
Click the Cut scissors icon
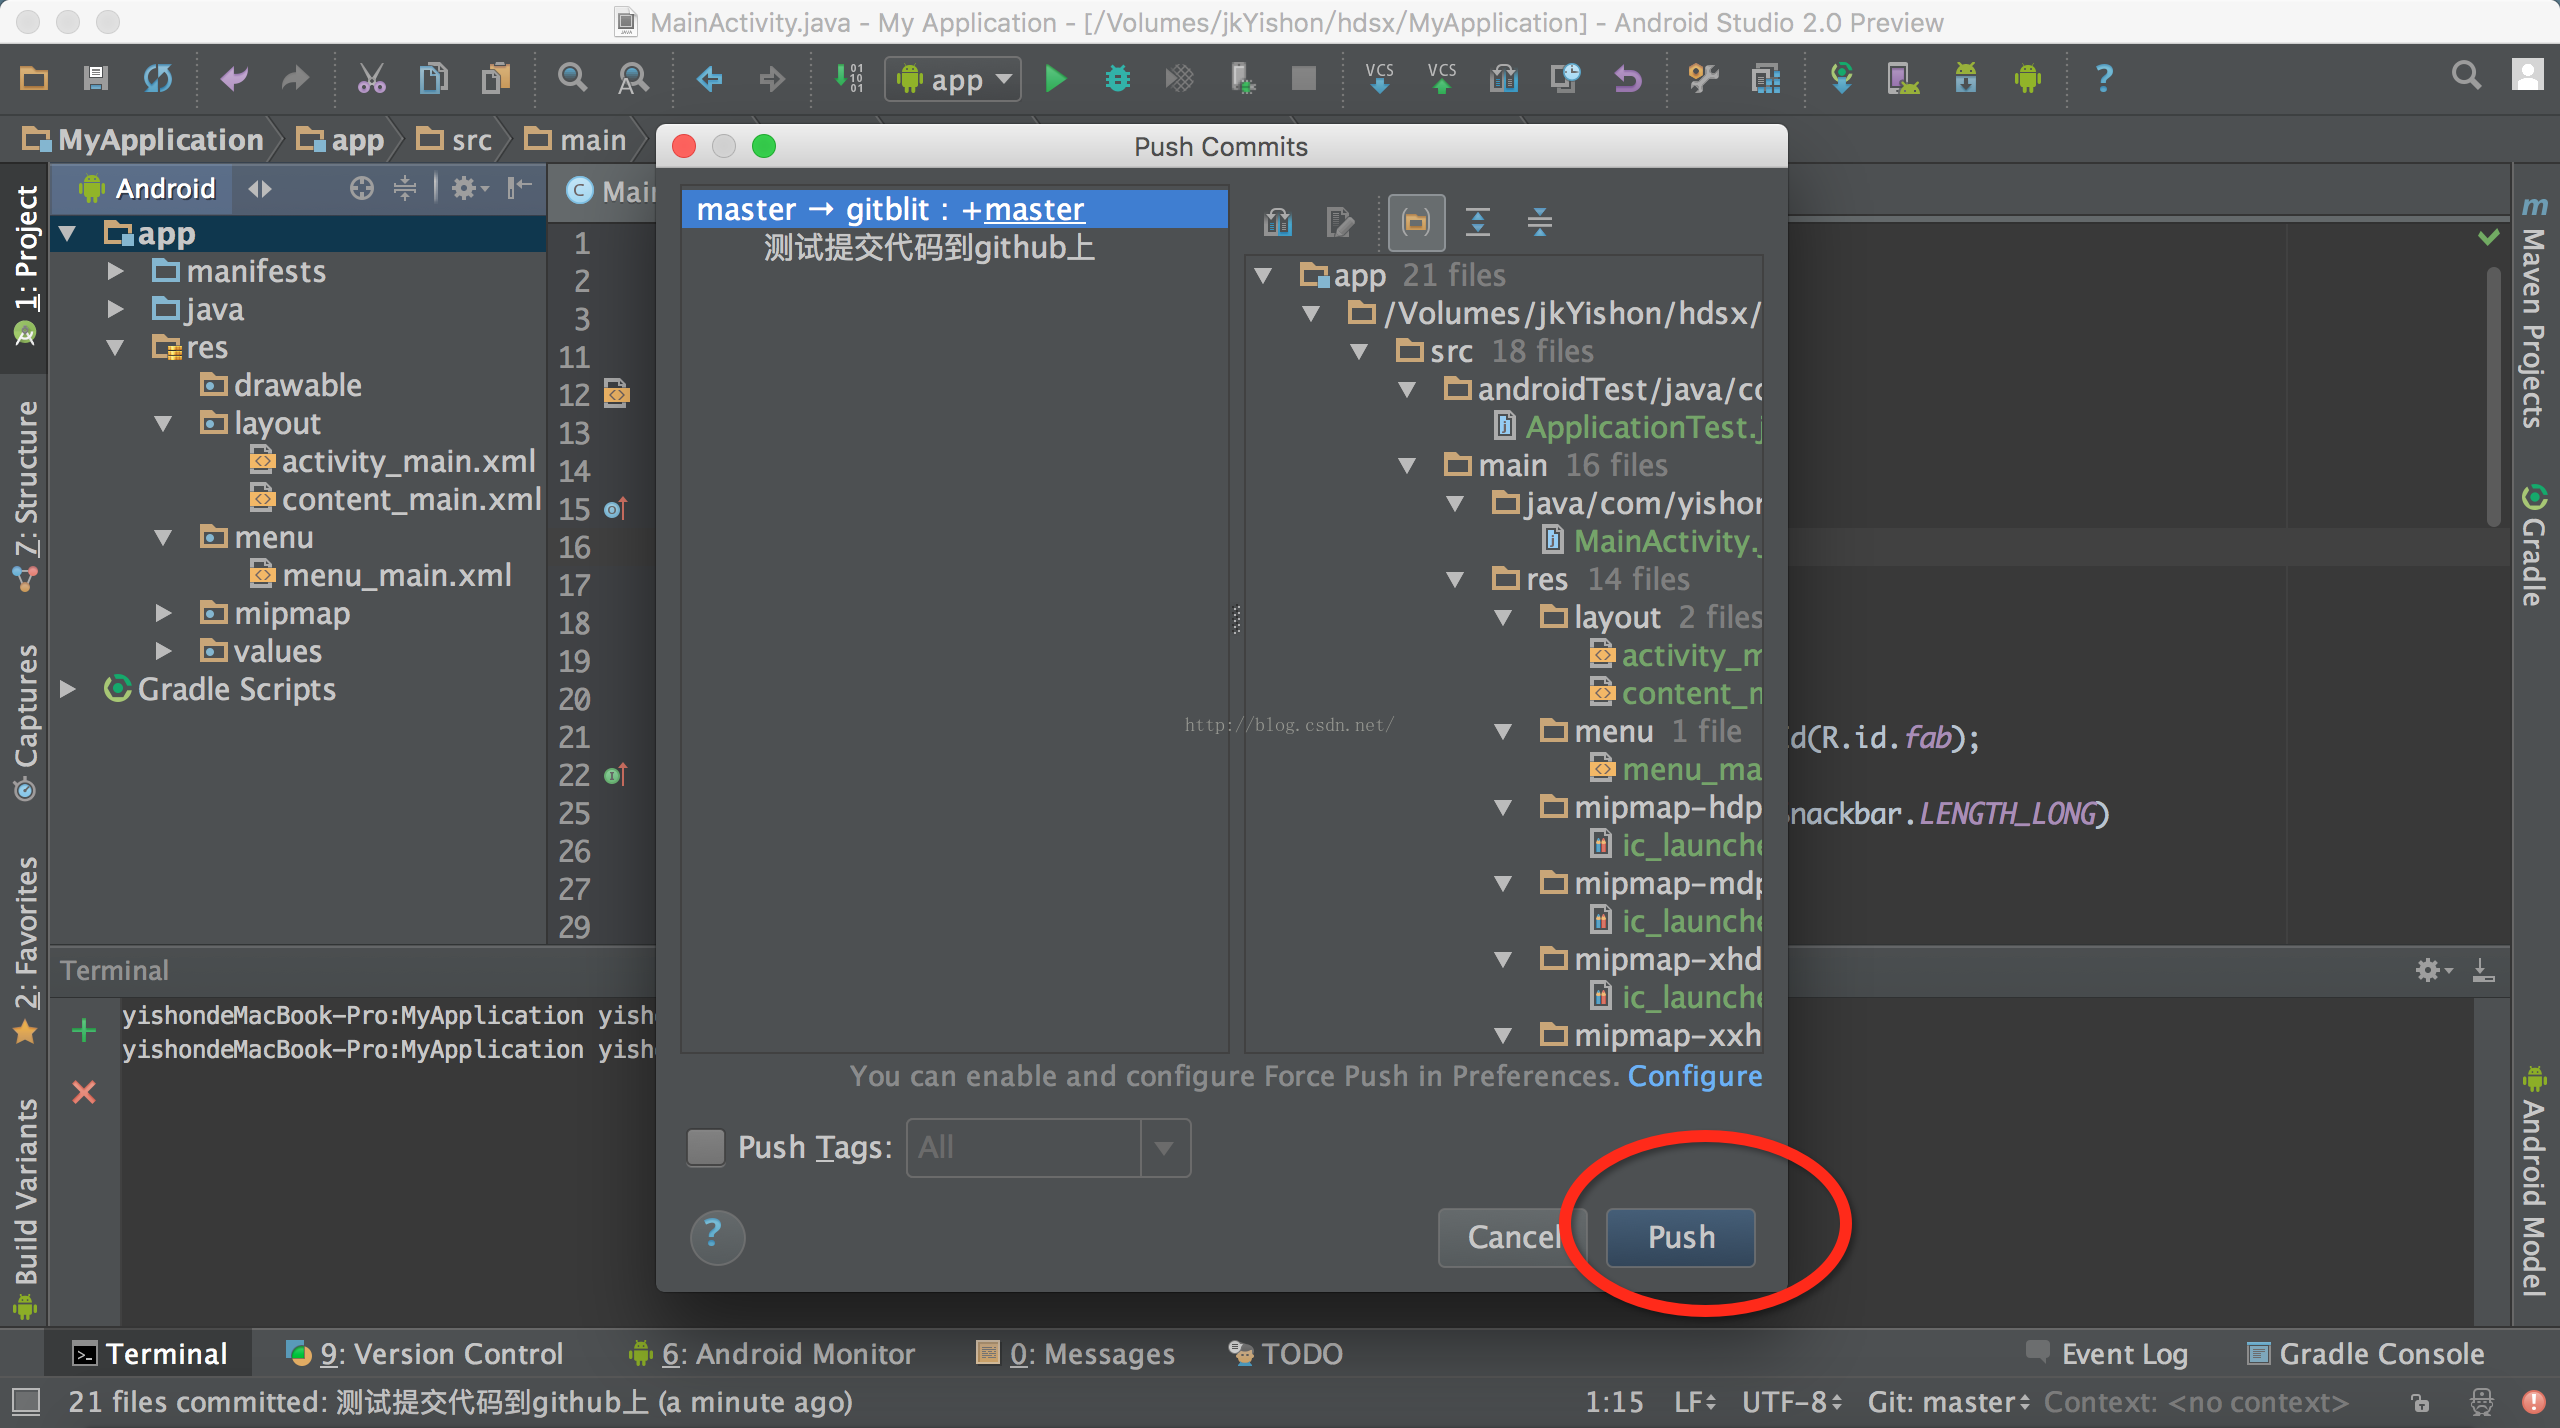coord(371,78)
